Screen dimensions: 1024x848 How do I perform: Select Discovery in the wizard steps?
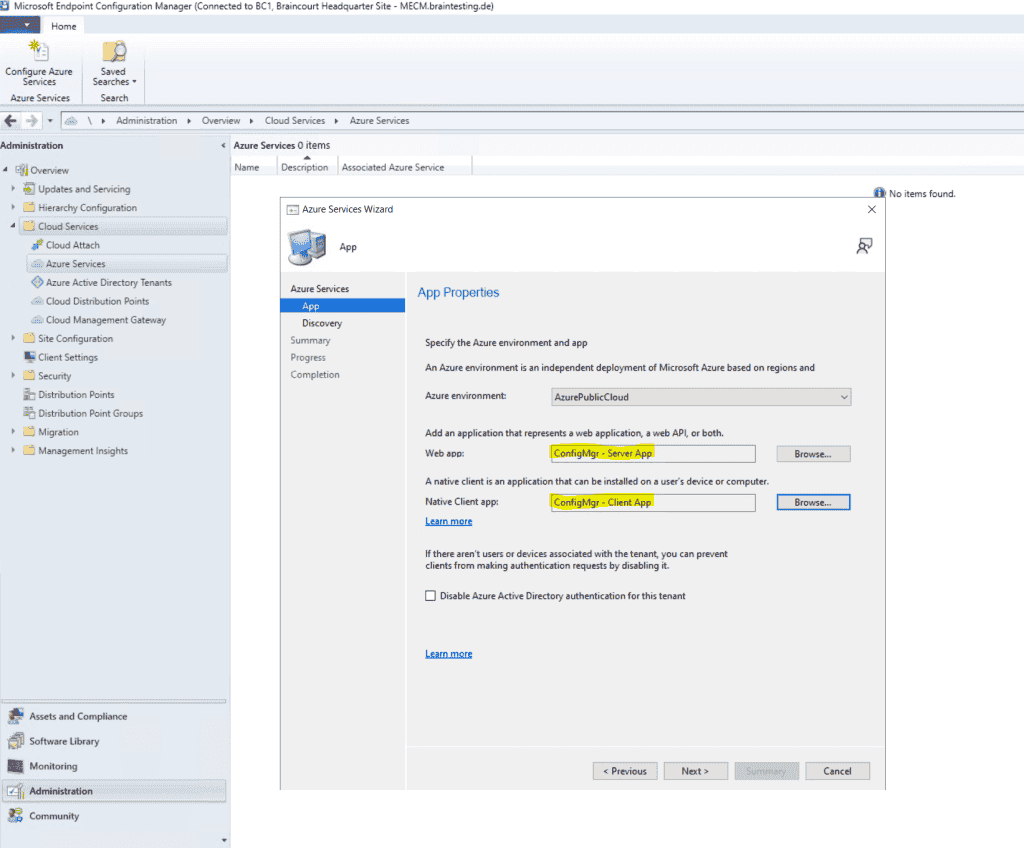[322, 323]
